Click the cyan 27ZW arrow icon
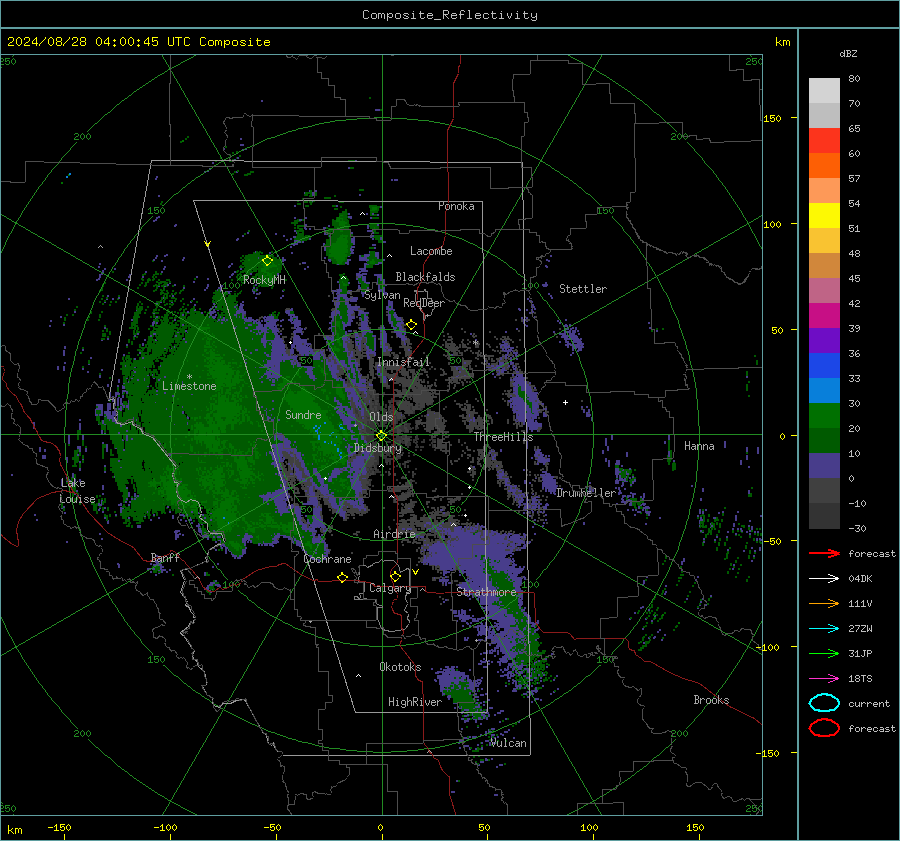Image resolution: width=900 pixels, height=841 pixels. click(824, 628)
